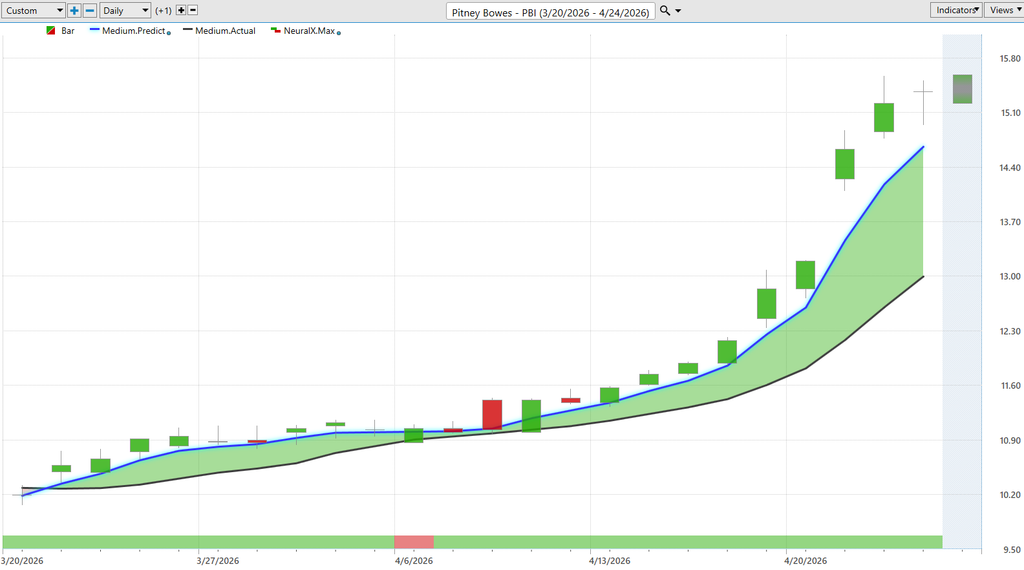1024x570 pixels.
Task: Click the dot beside Medium.Predict
Action: click(168, 33)
